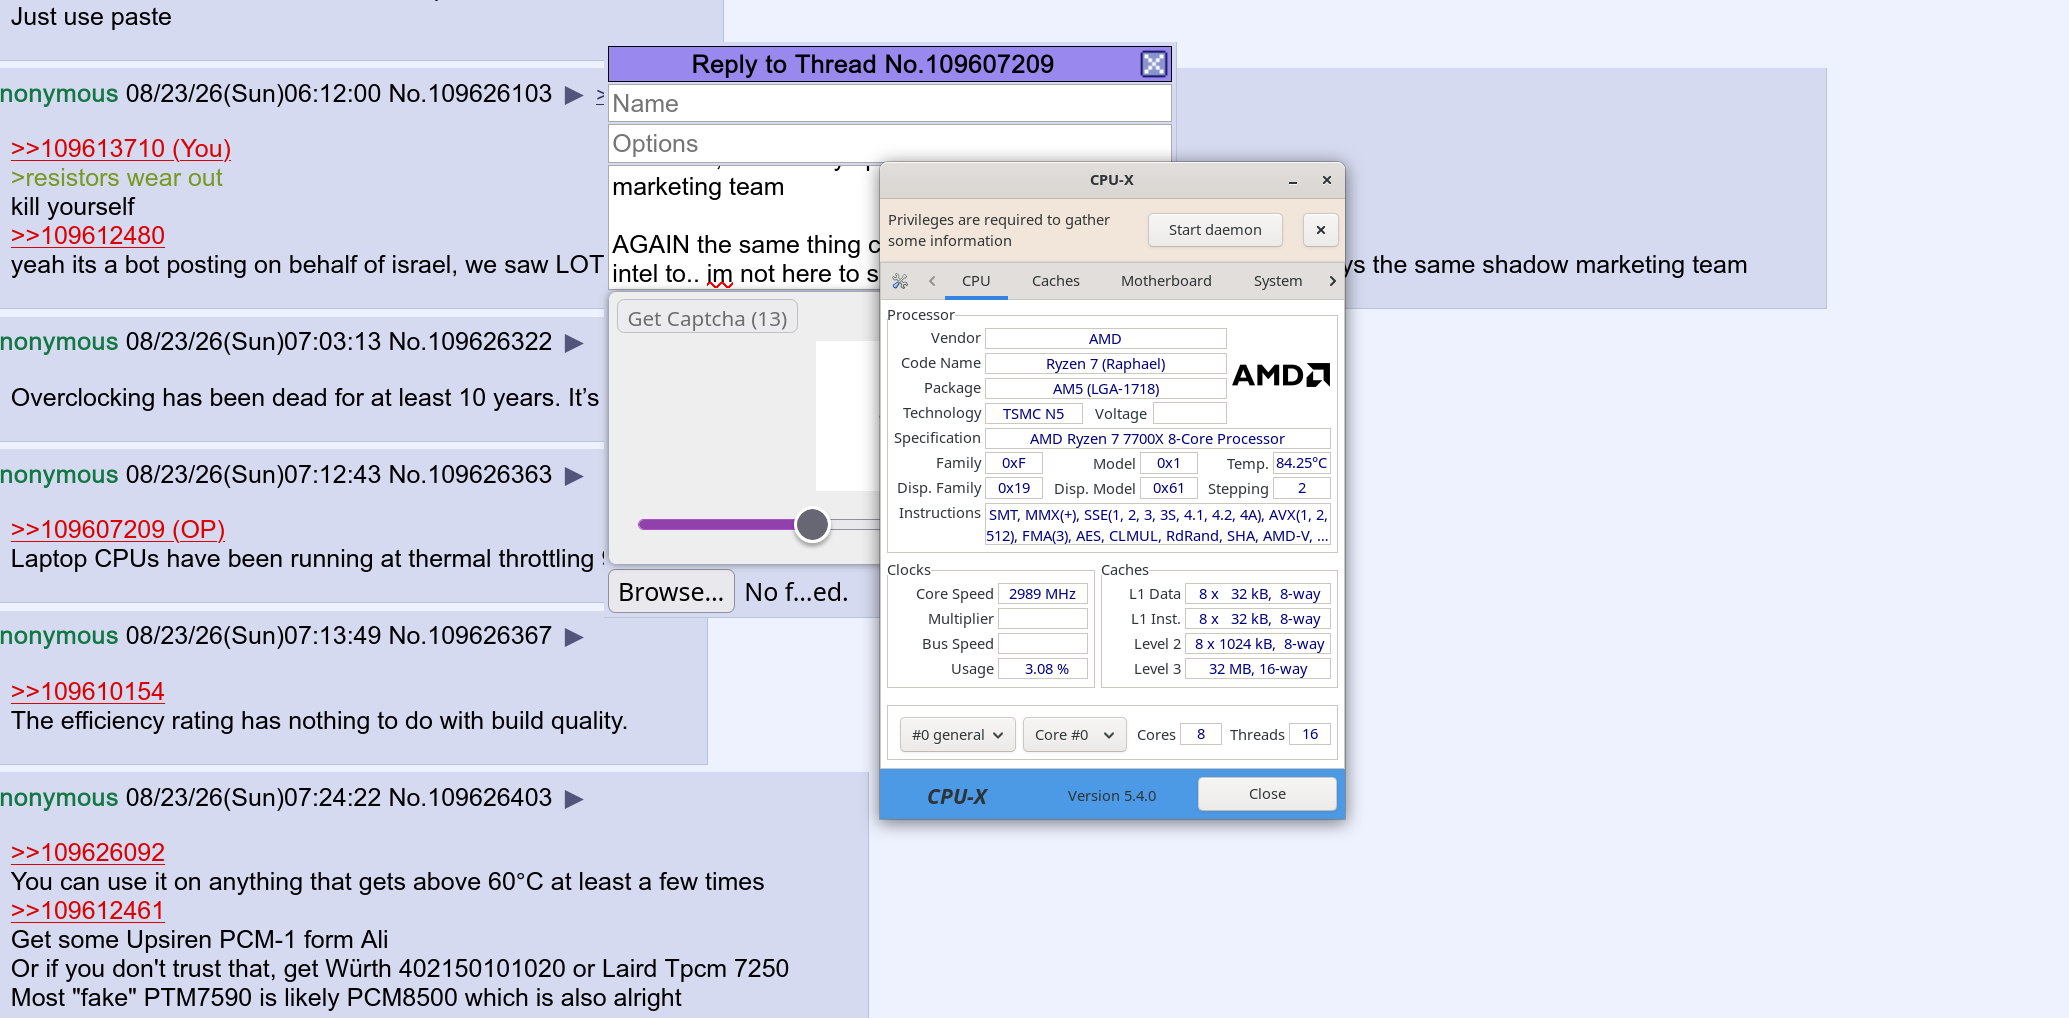Follow quote link >>109607209 (OP)
Image resolution: width=2069 pixels, height=1018 pixels.
point(118,530)
